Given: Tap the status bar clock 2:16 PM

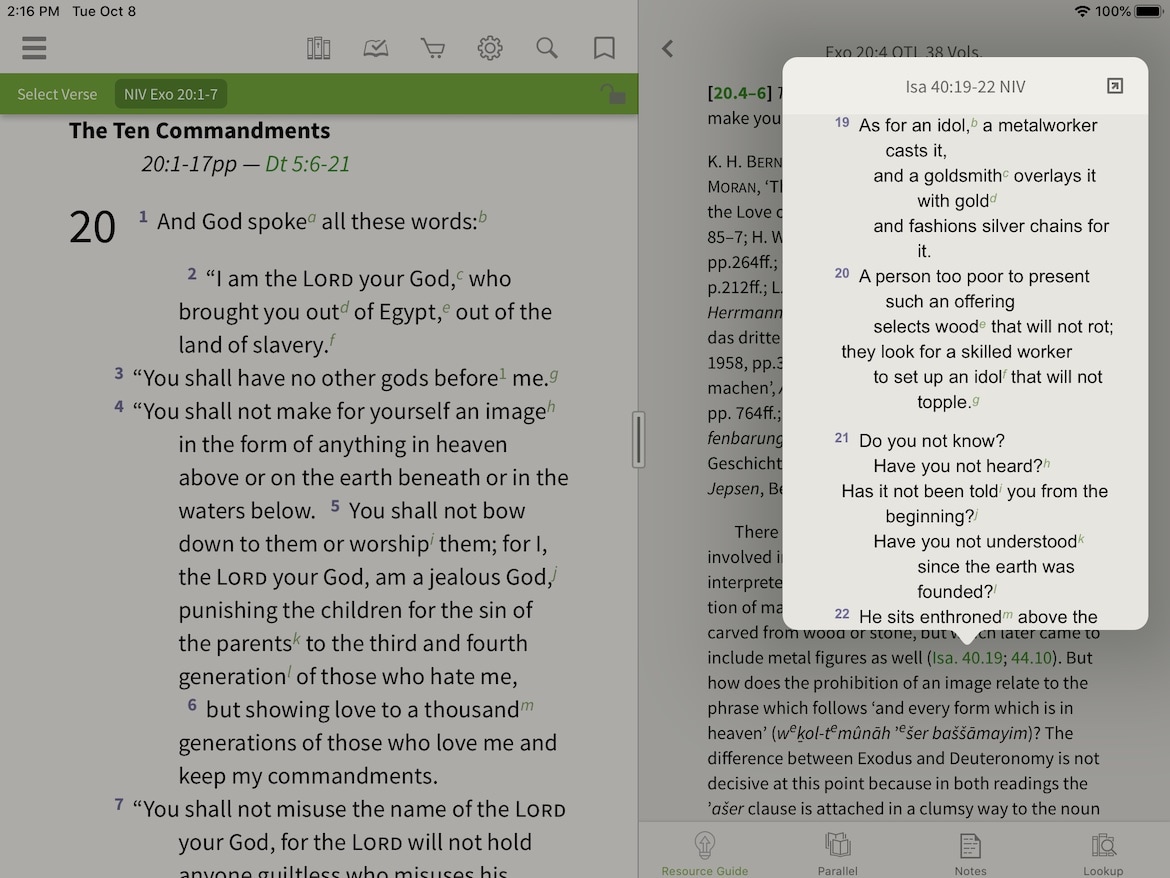Looking at the screenshot, I should (33, 11).
